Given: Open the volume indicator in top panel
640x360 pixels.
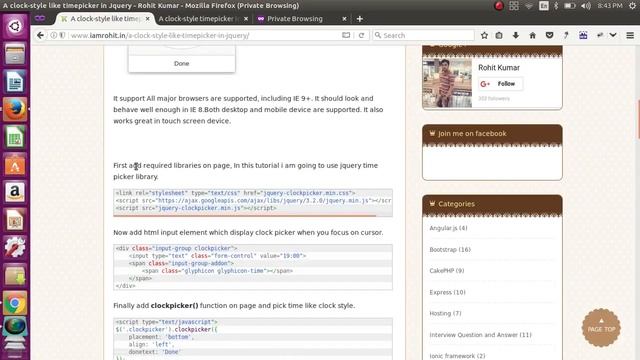Looking at the screenshot, I should (586, 6).
